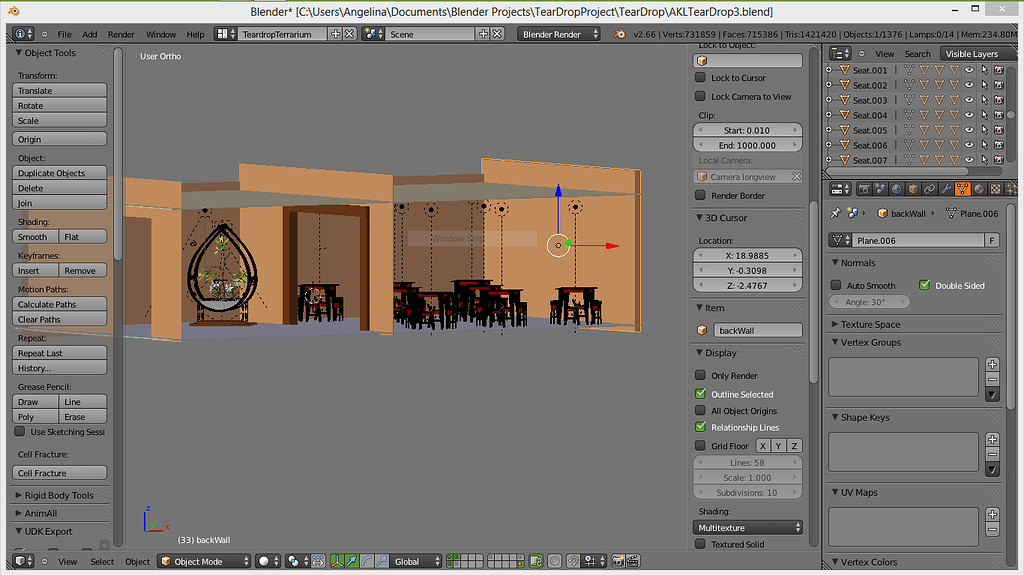Enable the Only Render checkbox

click(x=700, y=375)
